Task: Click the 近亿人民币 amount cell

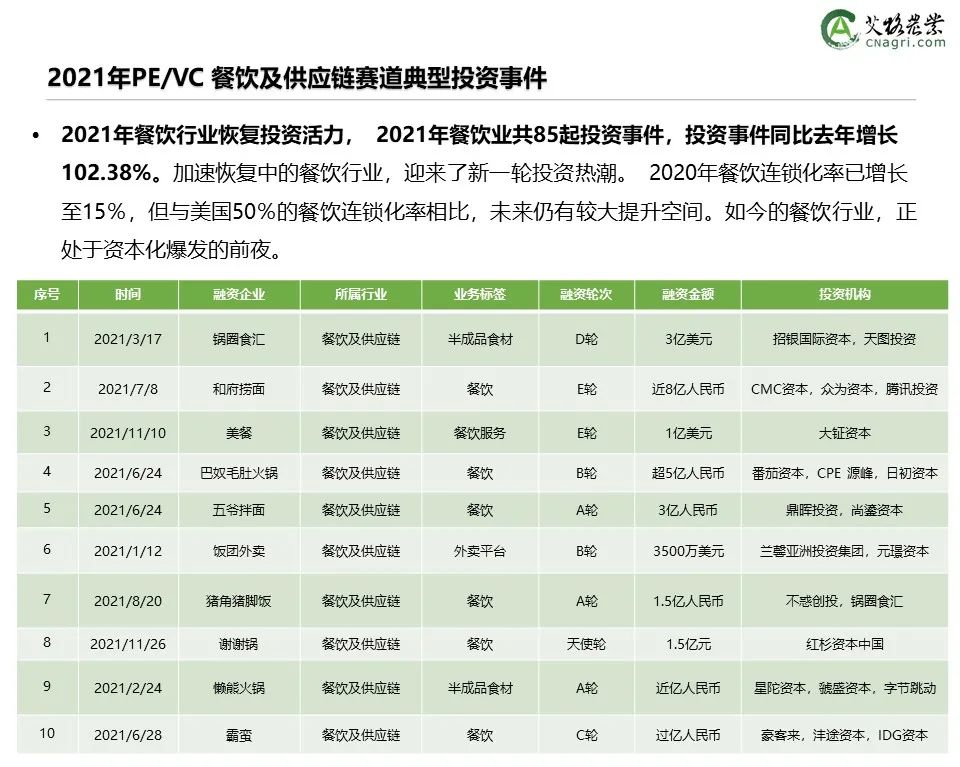Action: coord(688,688)
